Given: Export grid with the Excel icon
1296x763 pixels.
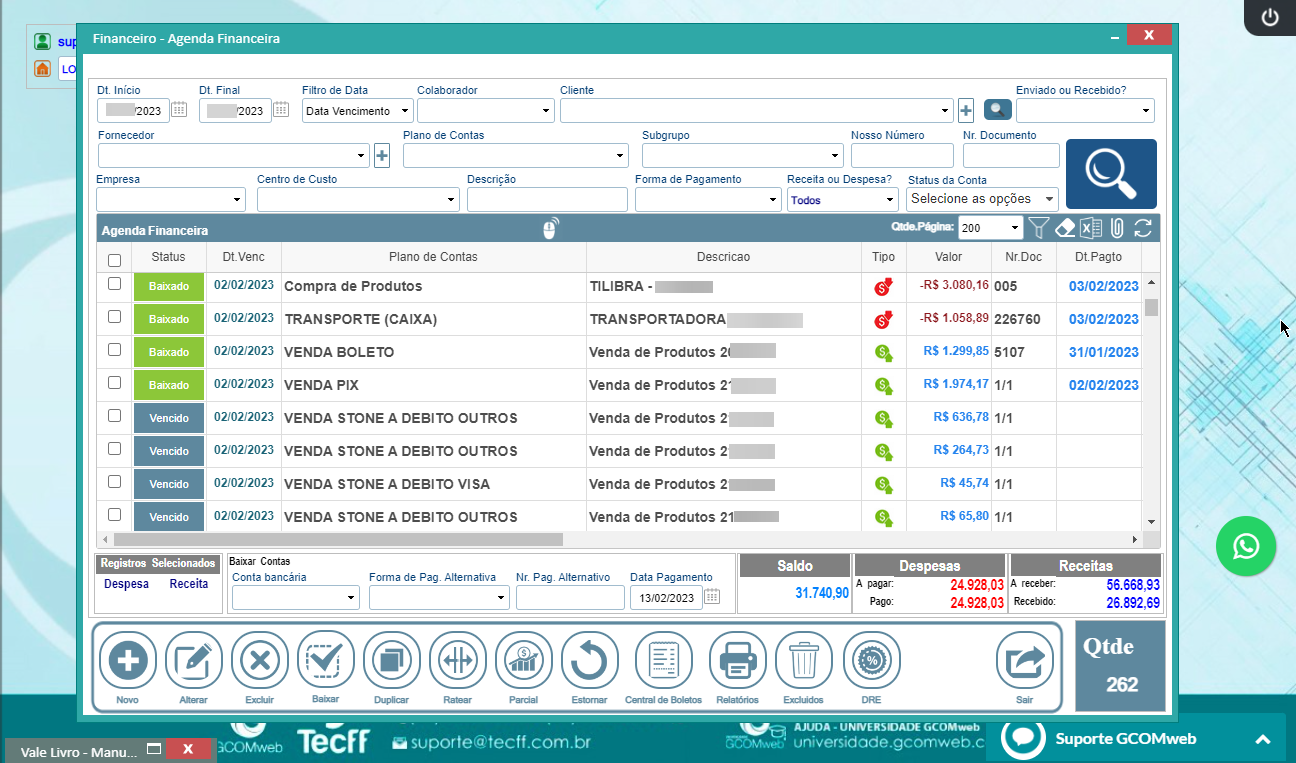Looking at the screenshot, I should click(1091, 228).
